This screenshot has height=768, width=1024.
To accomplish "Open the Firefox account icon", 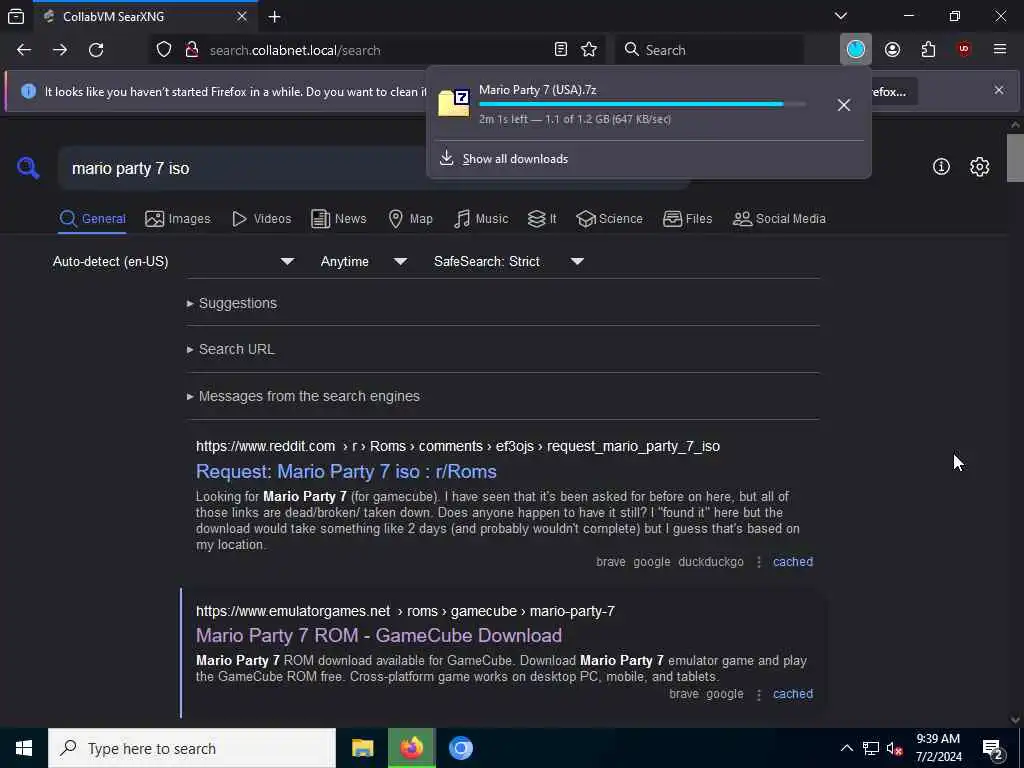I will click(892, 50).
